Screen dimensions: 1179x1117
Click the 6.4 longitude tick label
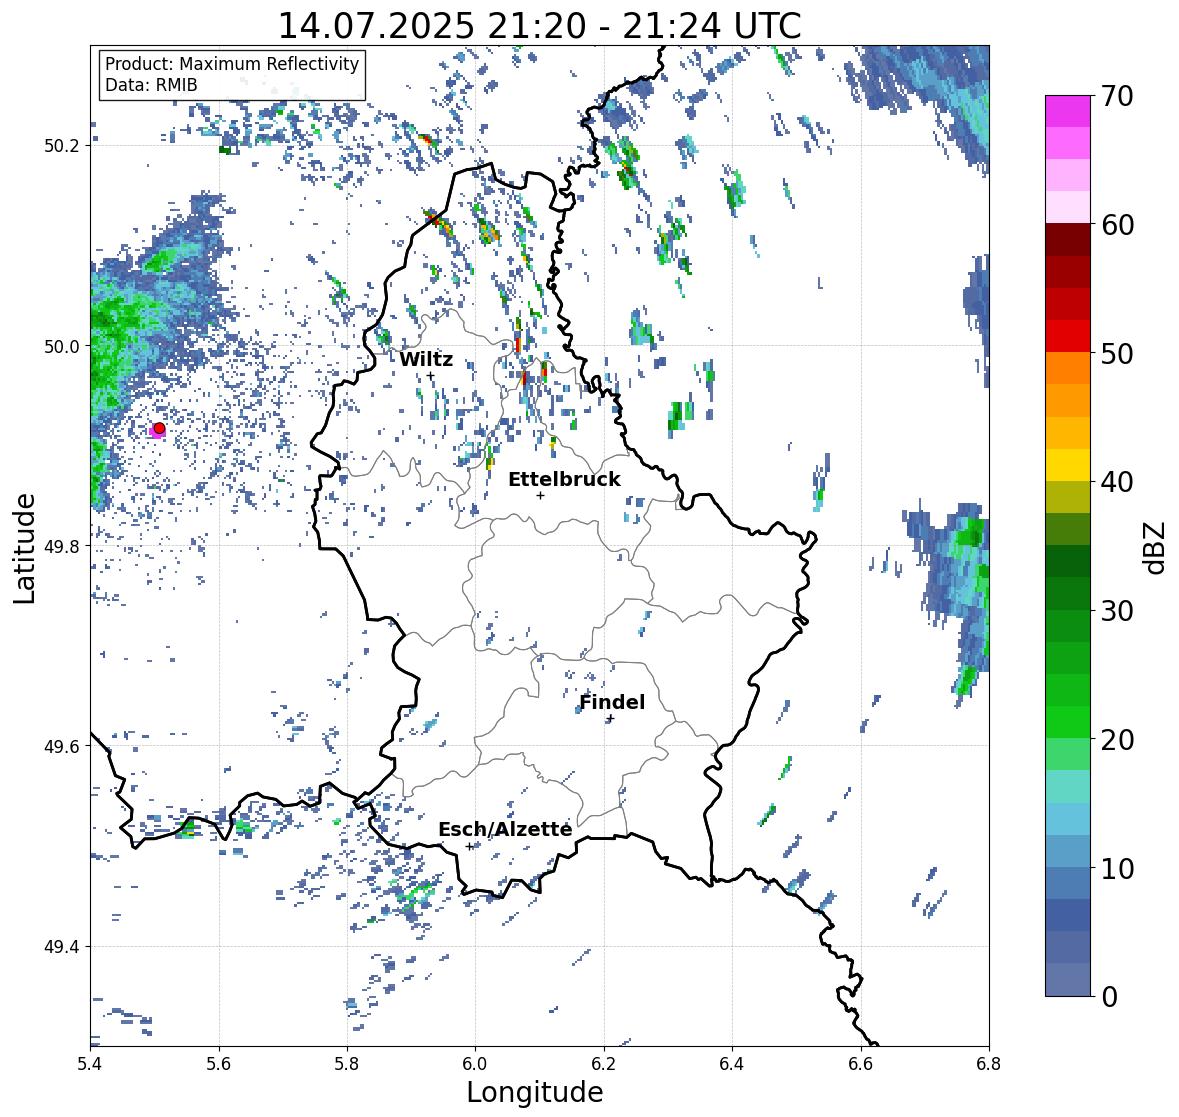point(732,1064)
